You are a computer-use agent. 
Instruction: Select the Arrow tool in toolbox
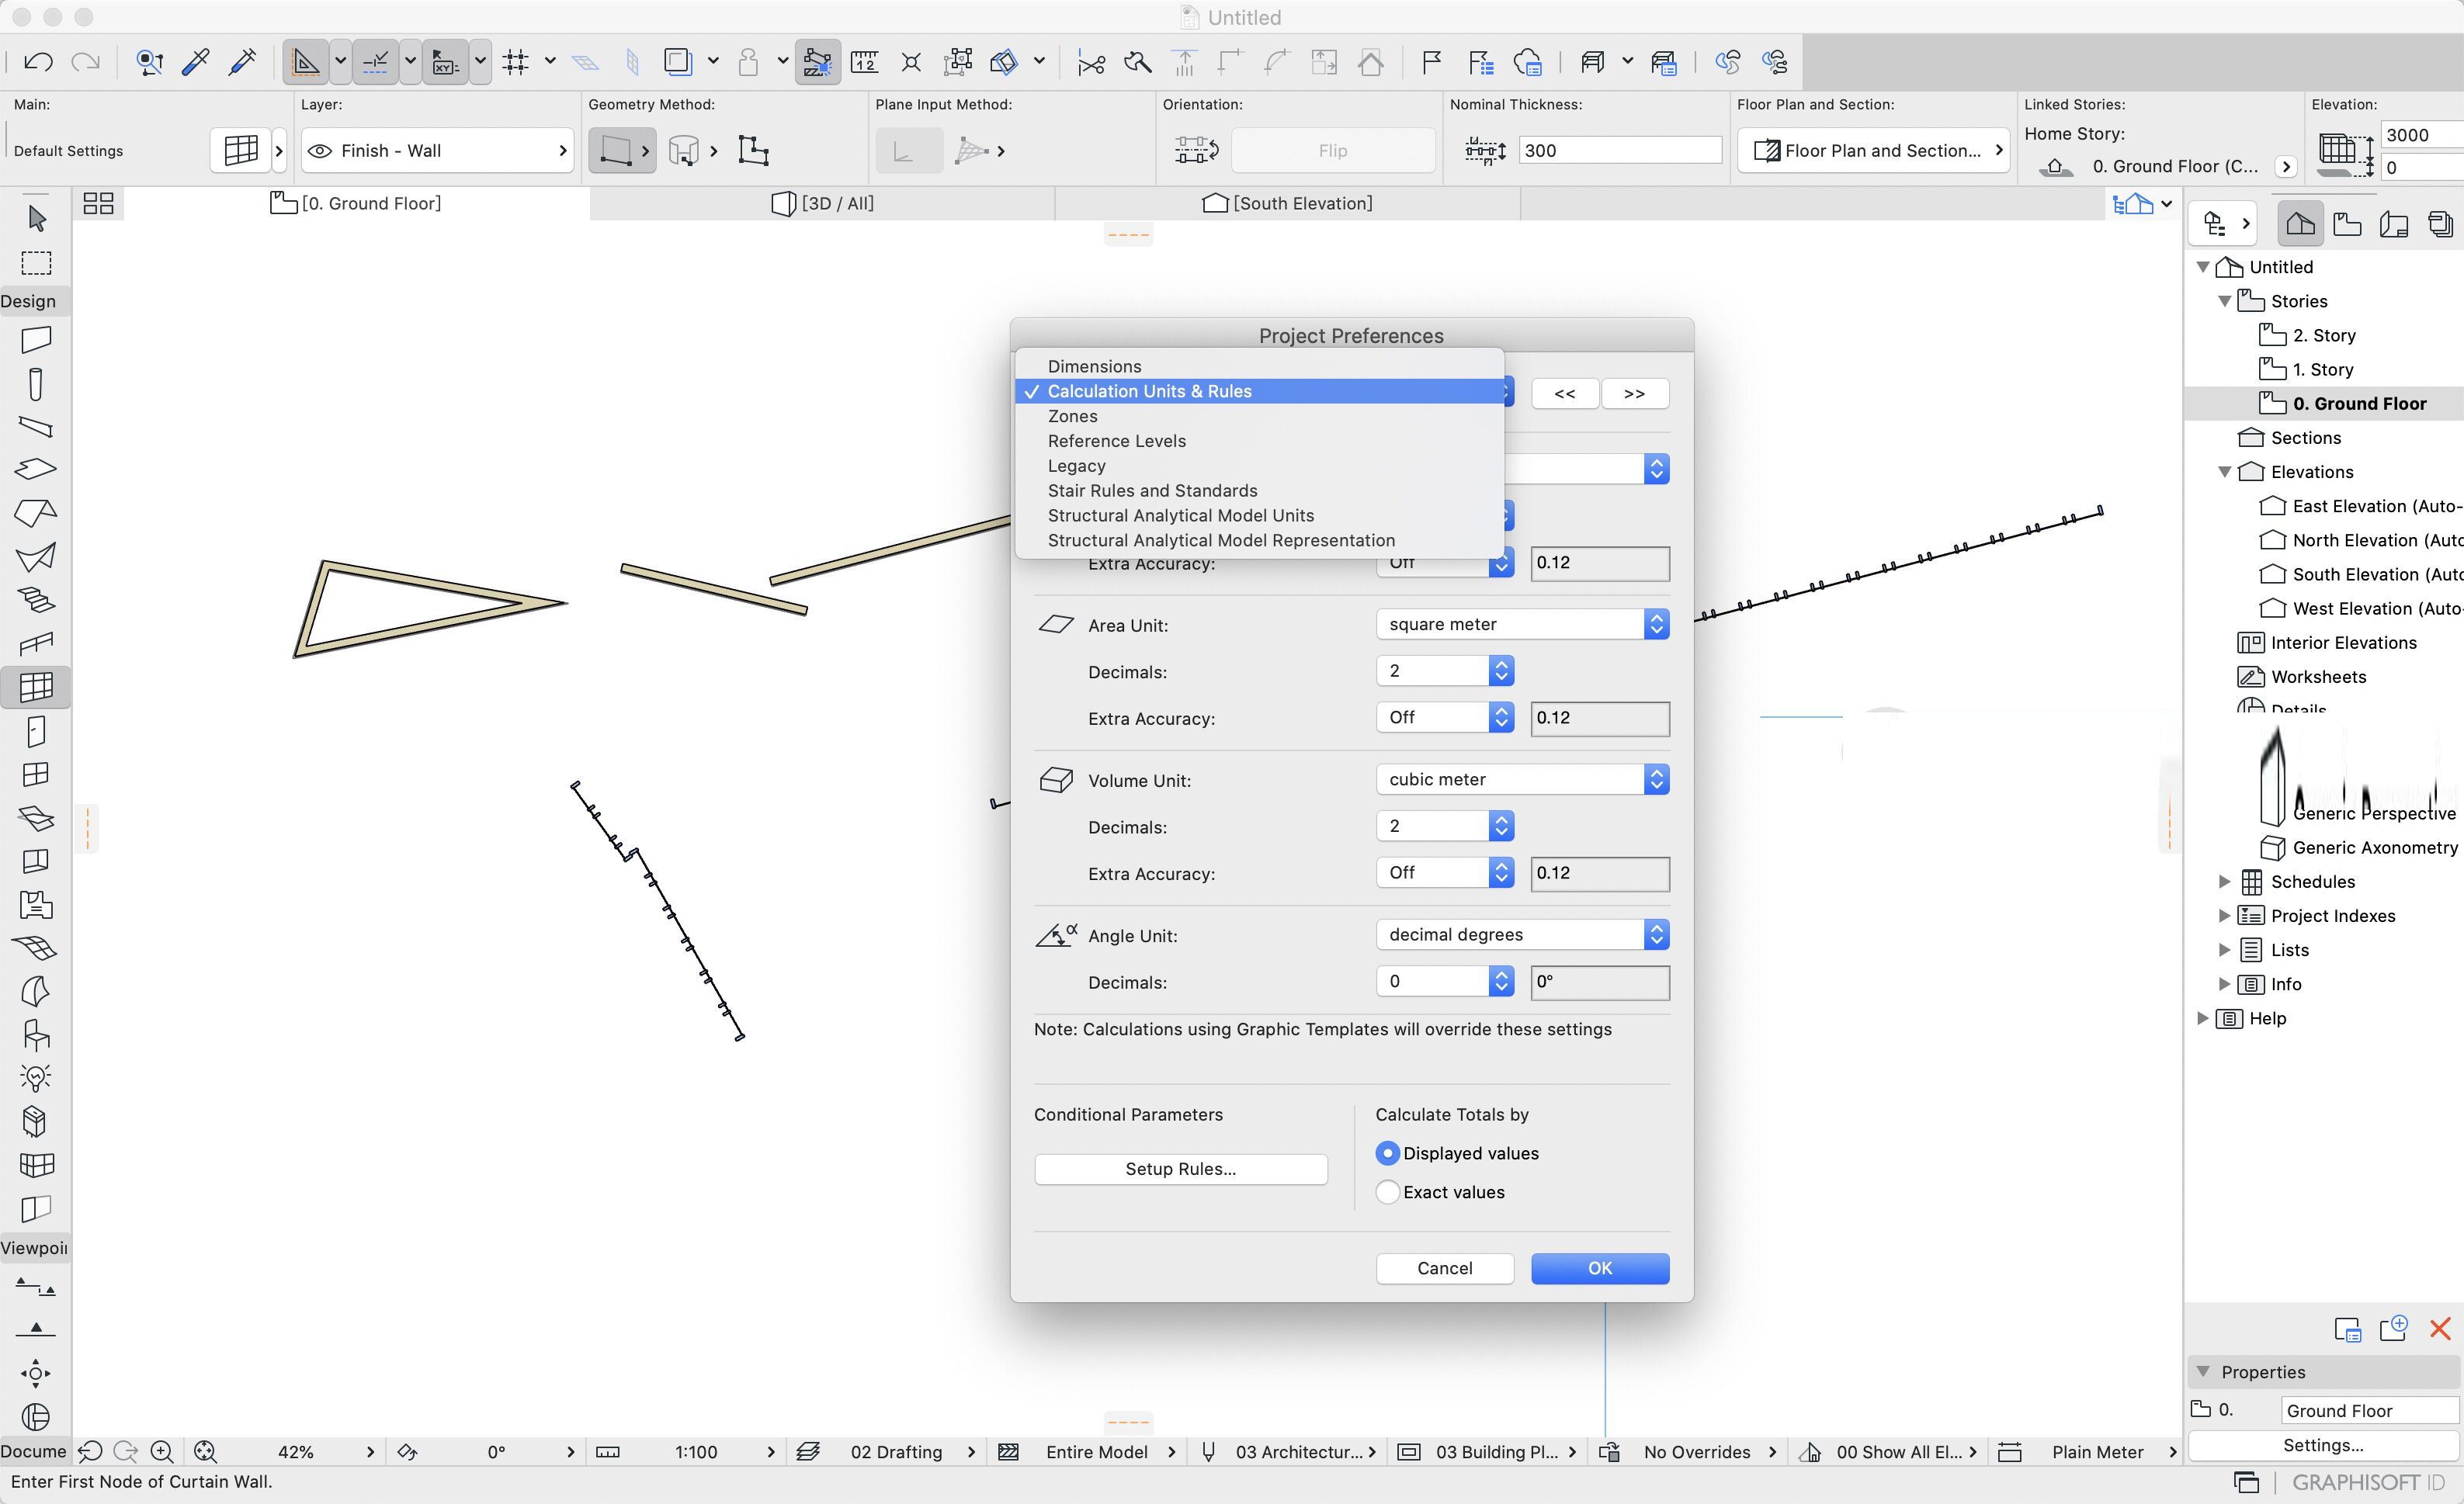click(x=37, y=218)
